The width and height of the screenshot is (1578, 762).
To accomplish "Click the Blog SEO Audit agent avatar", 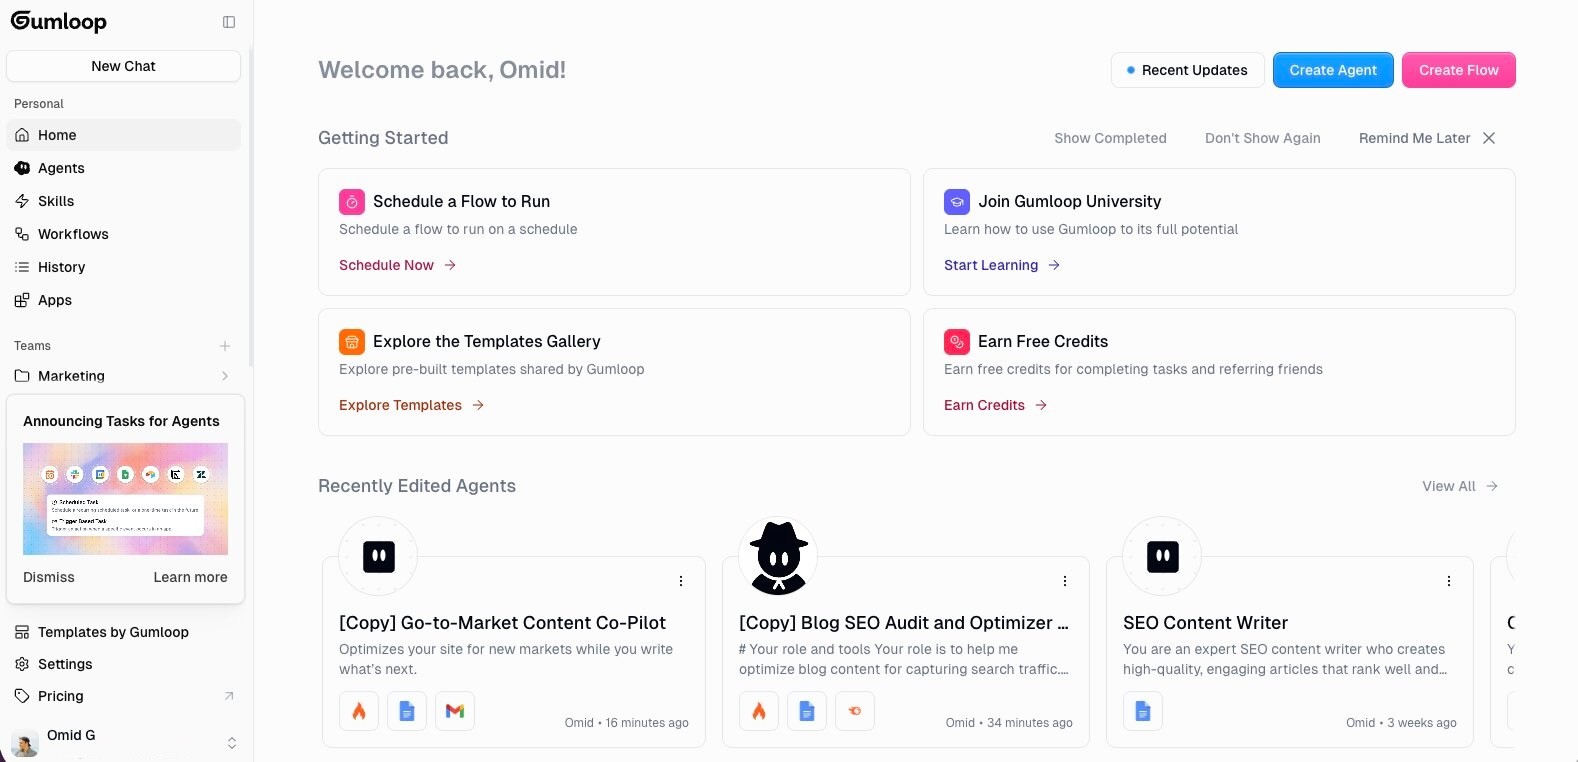I will 778,557.
